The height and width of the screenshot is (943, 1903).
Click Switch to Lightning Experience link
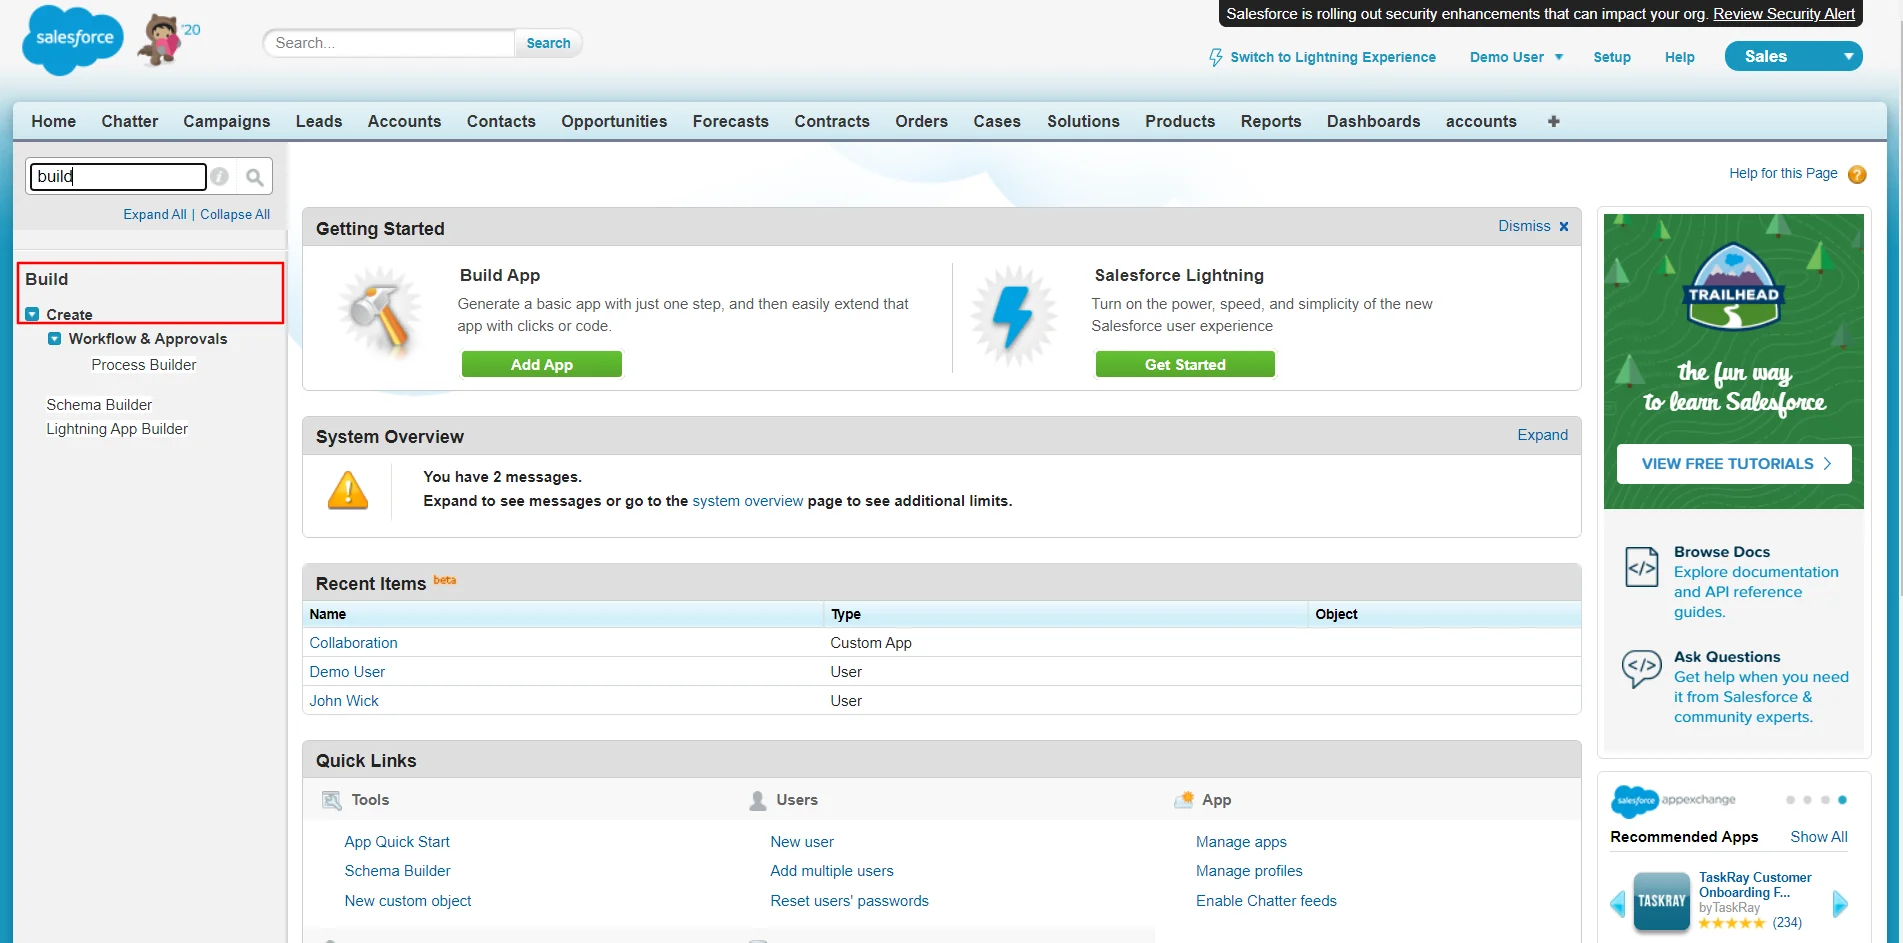pos(1333,57)
